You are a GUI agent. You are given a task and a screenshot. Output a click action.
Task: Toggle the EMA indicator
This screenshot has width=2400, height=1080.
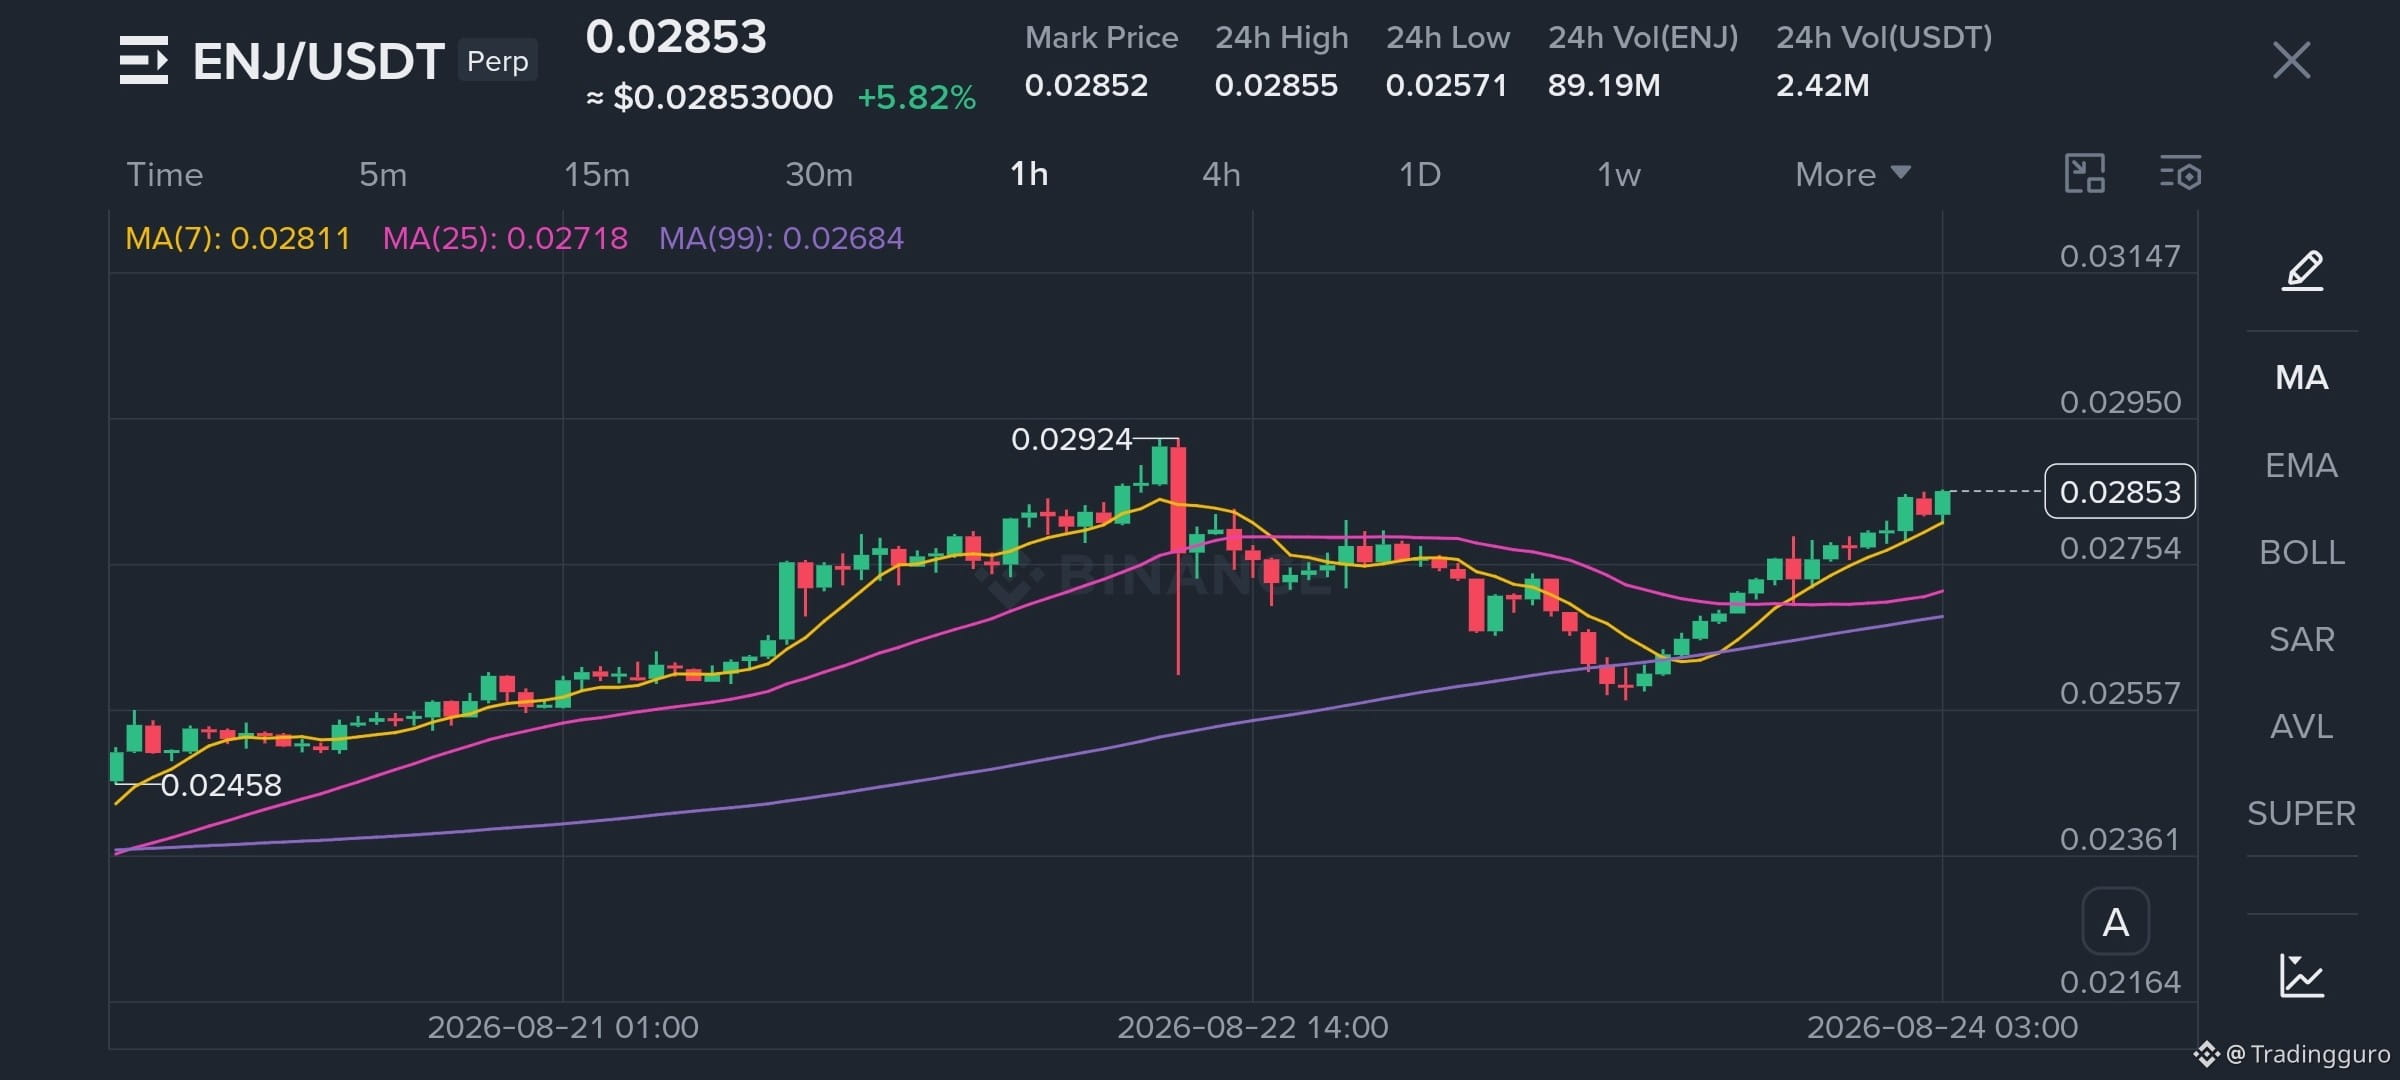click(x=2302, y=465)
